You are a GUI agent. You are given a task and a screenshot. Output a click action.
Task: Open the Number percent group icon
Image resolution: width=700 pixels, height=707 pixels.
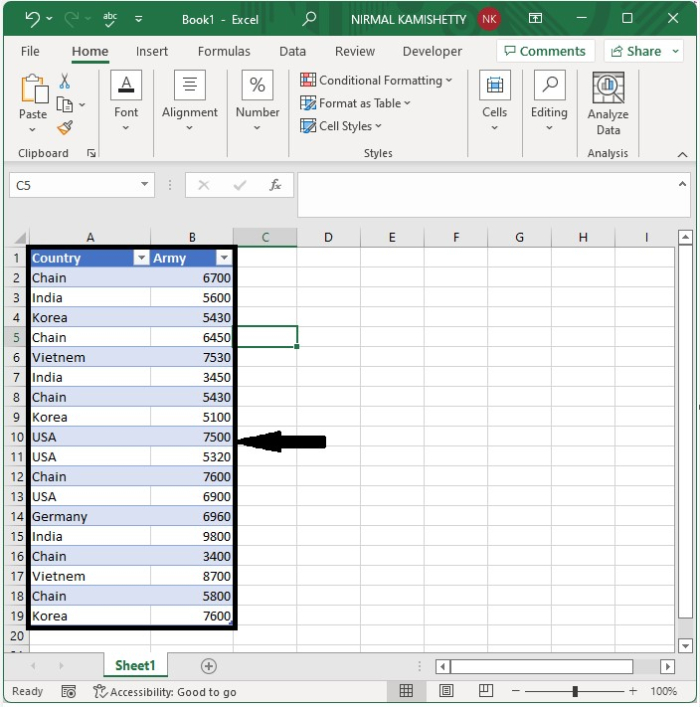pyautogui.click(x=257, y=85)
